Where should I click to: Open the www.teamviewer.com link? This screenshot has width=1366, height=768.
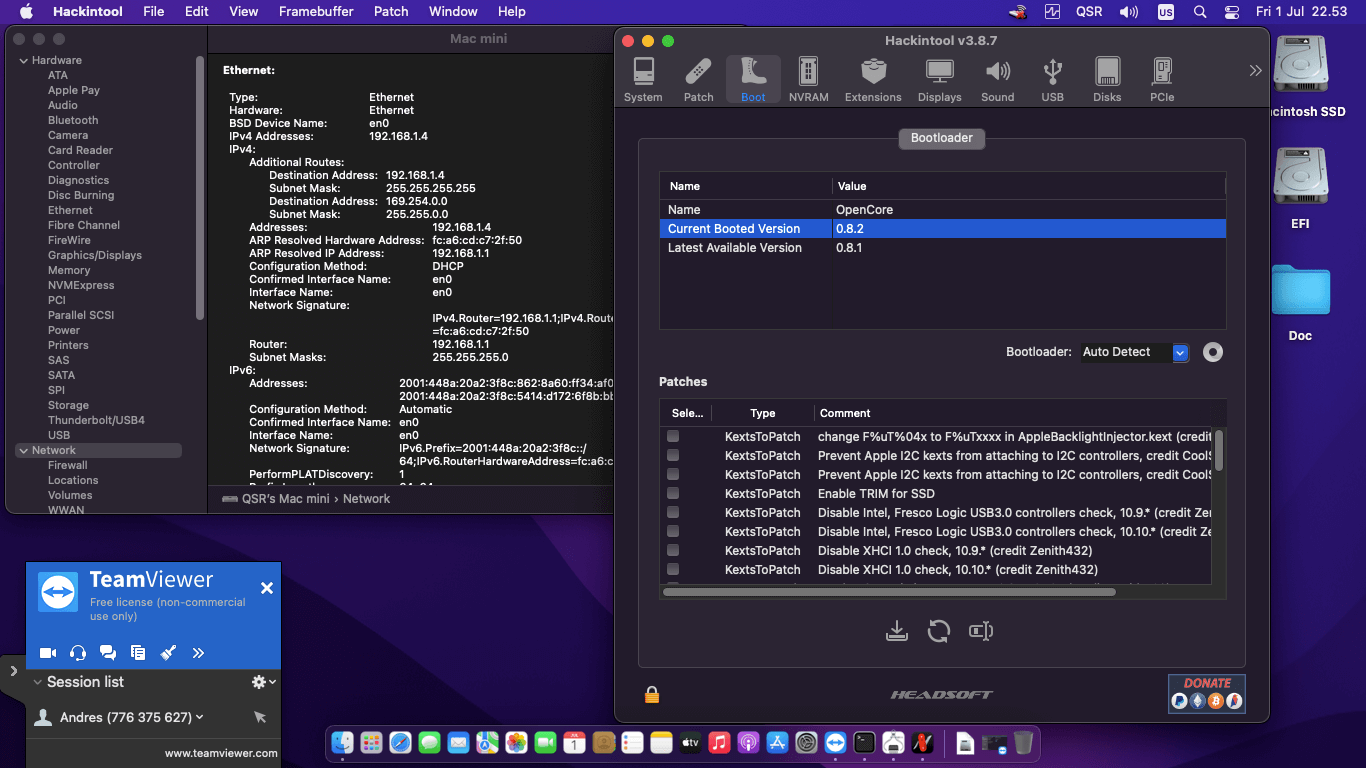(221, 753)
